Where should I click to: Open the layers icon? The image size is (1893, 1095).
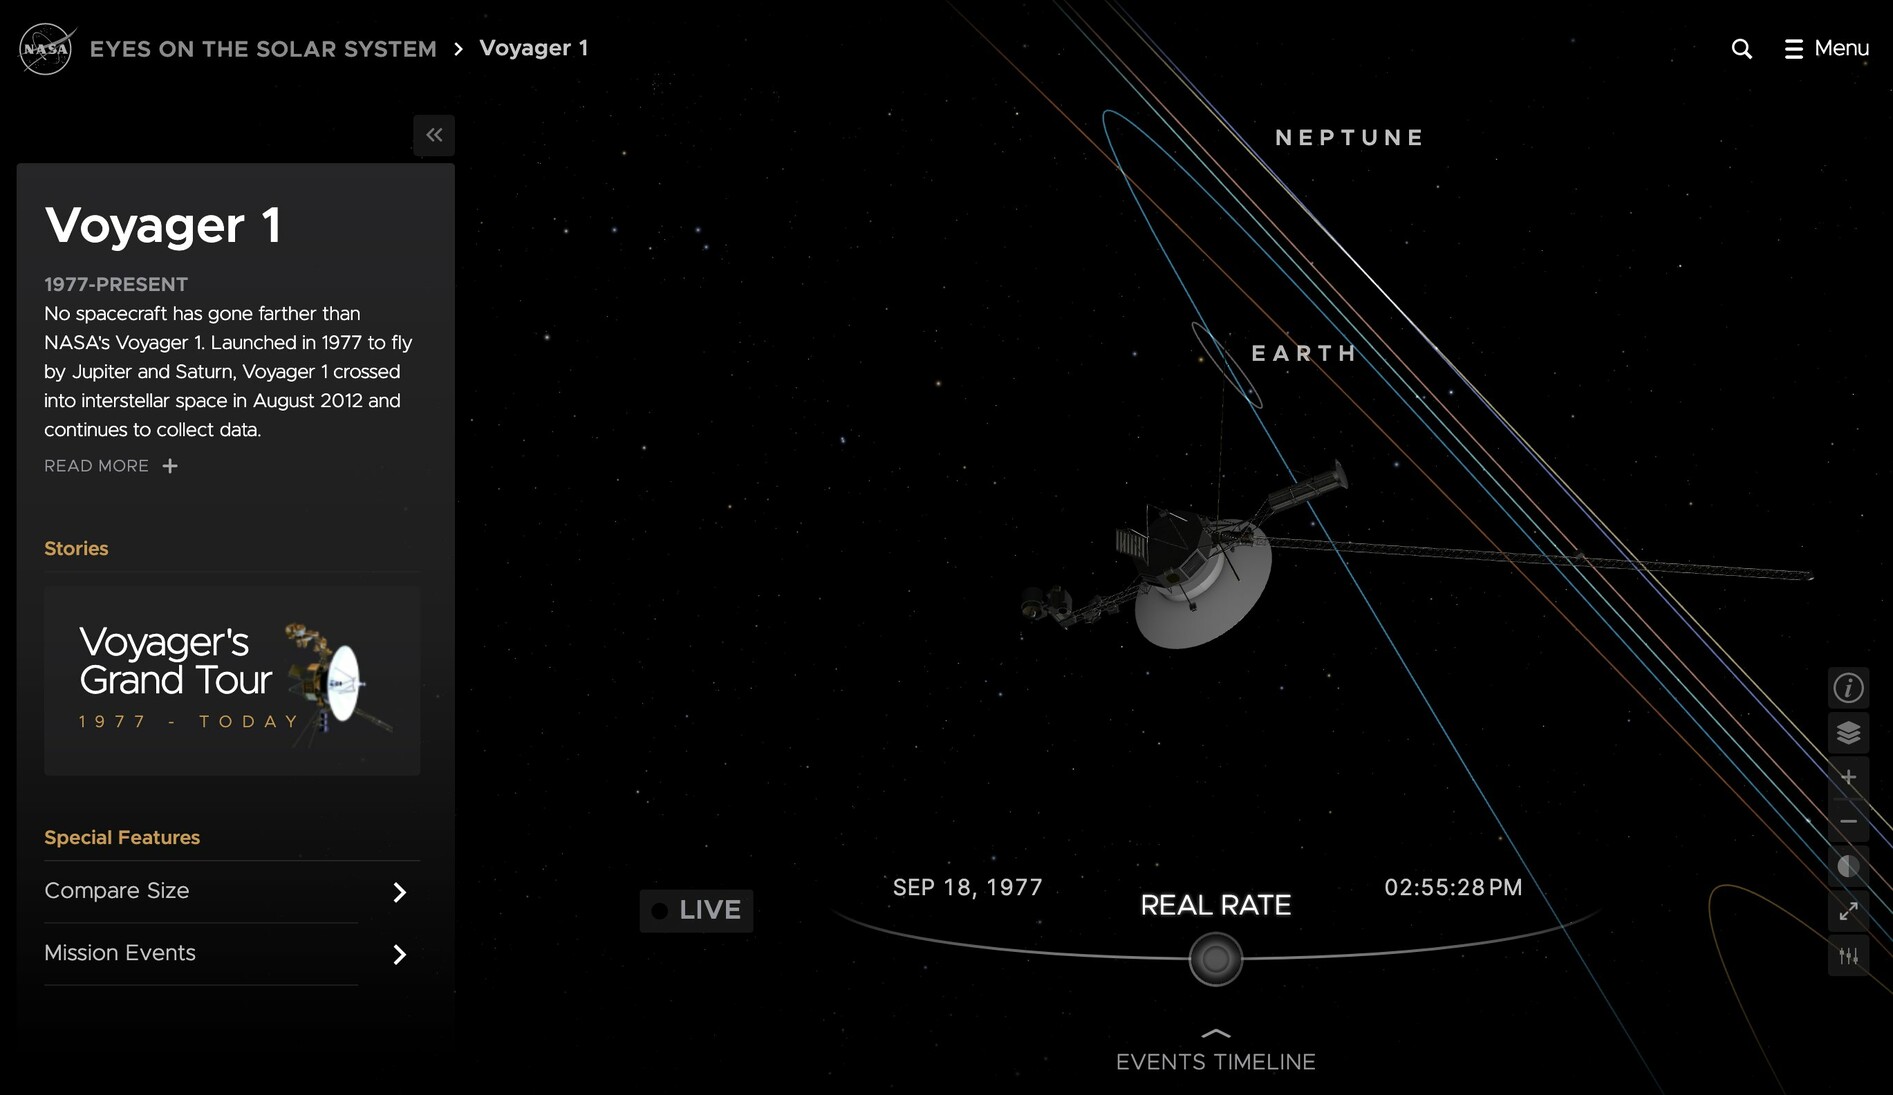click(x=1848, y=733)
